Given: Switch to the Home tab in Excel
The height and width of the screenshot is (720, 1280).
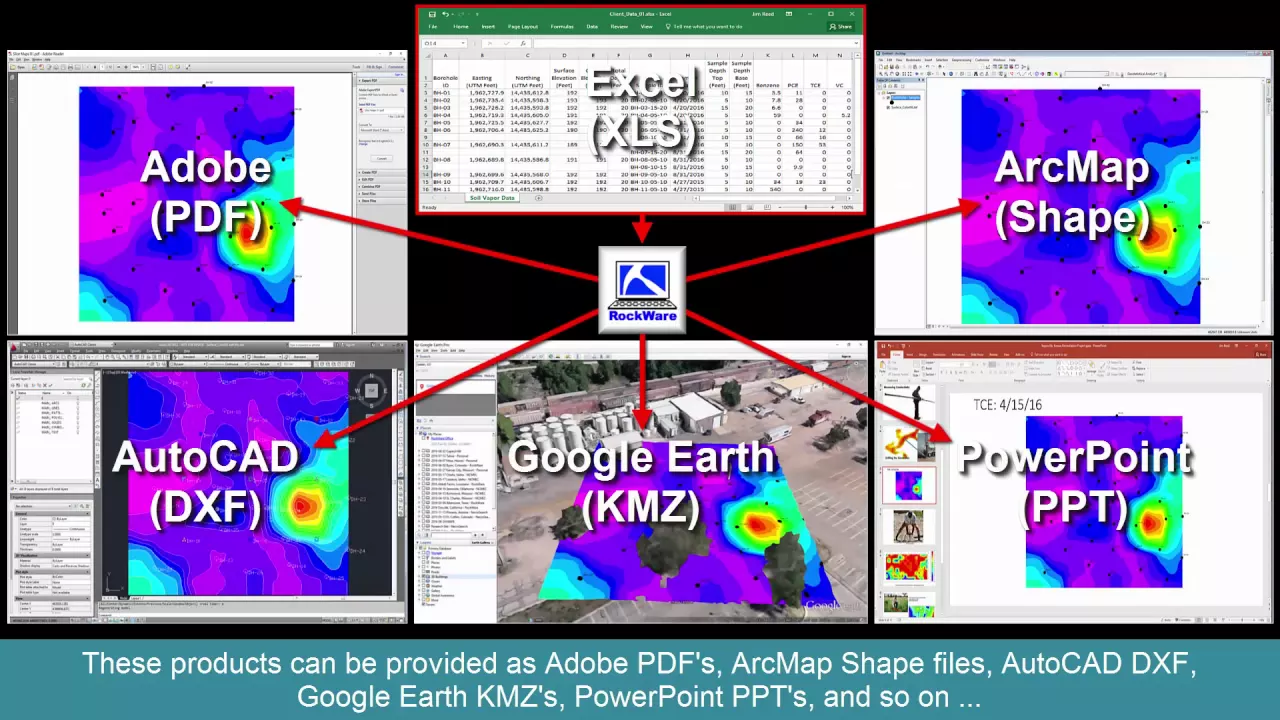Looking at the screenshot, I should click(461, 26).
